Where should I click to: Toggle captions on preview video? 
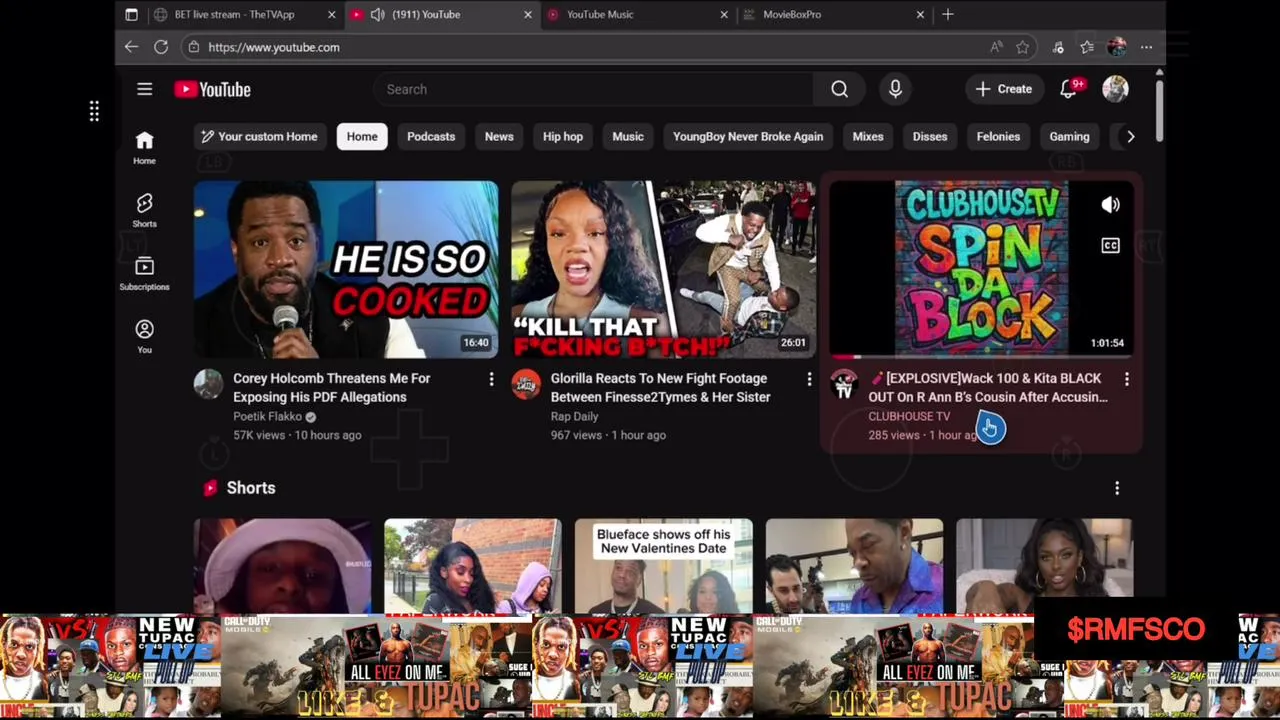pyautogui.click(x=1110, y=246)
